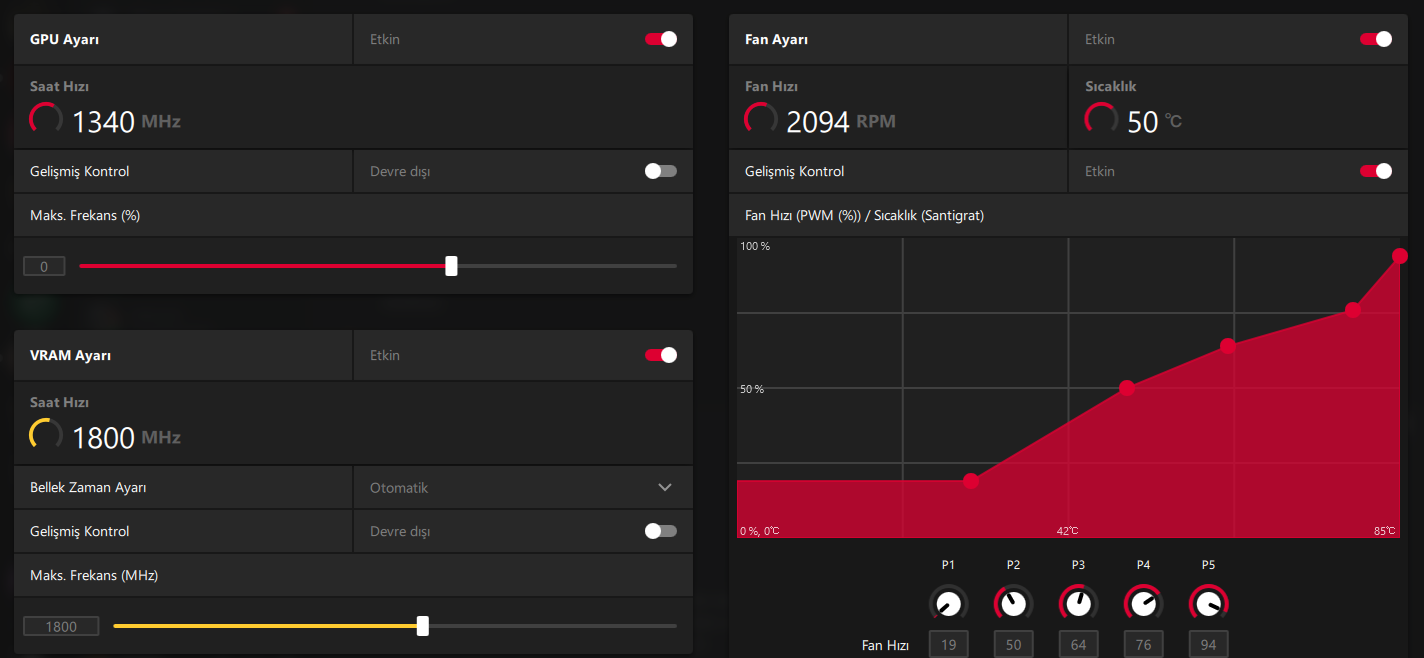
Task: Toggle Fan Gelişmiş Kontrol switch
Action: 1376,171
